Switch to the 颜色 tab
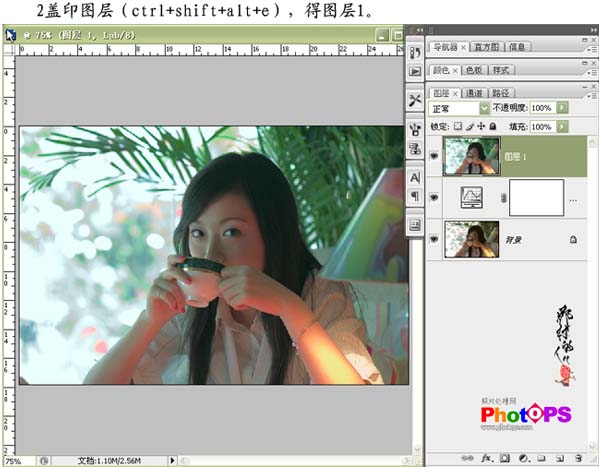Image resolution: width=599 pixels, height=467 pixels. click(x=441, y=70)
